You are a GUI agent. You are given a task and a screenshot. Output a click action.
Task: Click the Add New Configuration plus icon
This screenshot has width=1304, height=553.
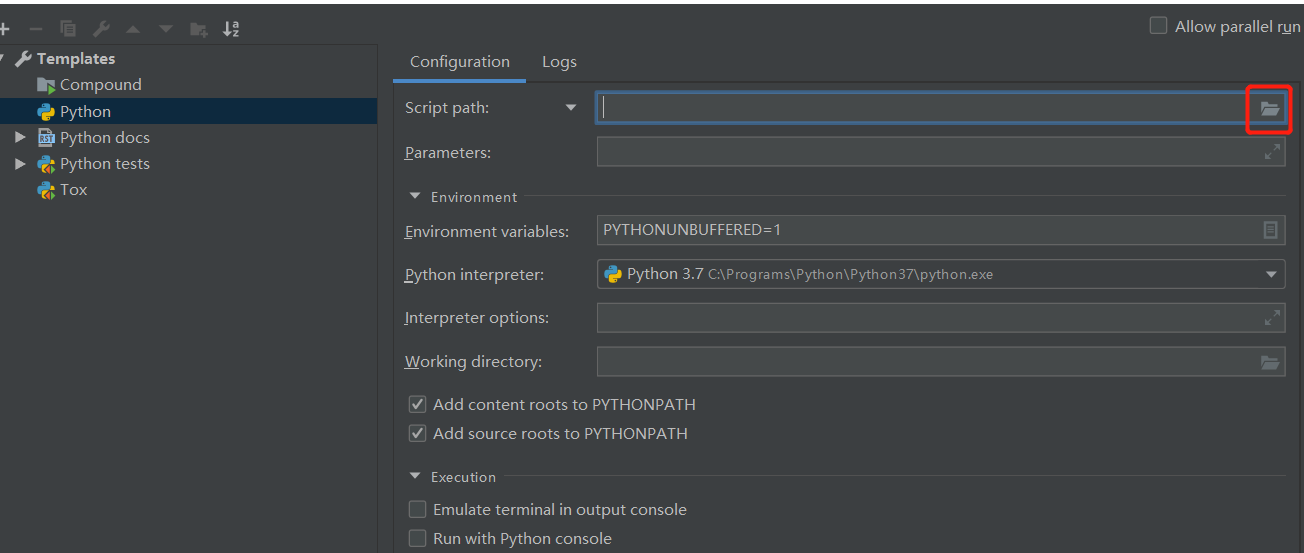[x=4, y=29]
